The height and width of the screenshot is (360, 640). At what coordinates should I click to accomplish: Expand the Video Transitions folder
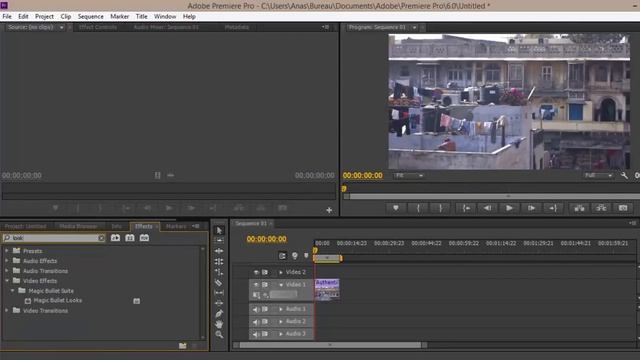click(x=7, y=310)
